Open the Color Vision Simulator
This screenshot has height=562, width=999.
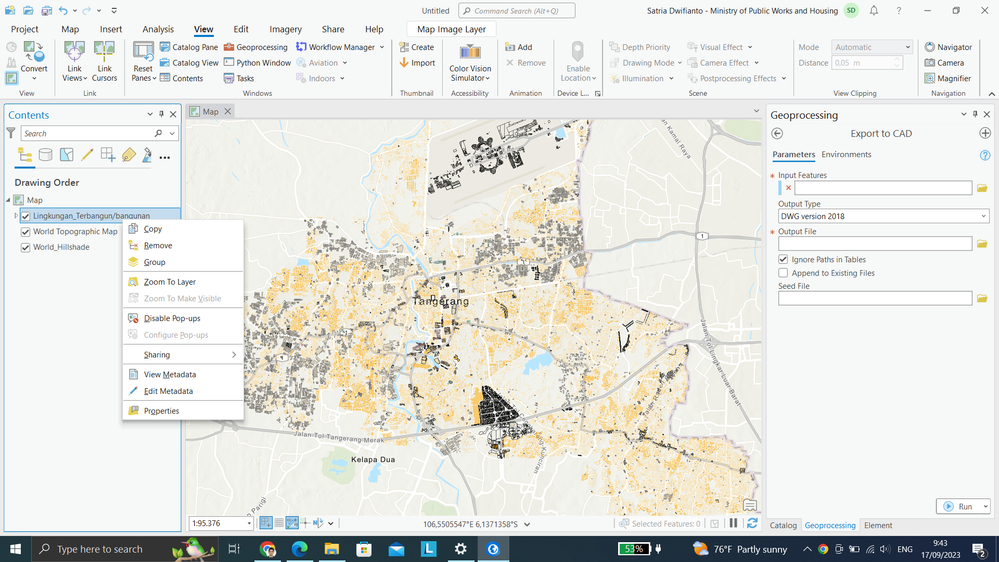(x=470, y=62)
